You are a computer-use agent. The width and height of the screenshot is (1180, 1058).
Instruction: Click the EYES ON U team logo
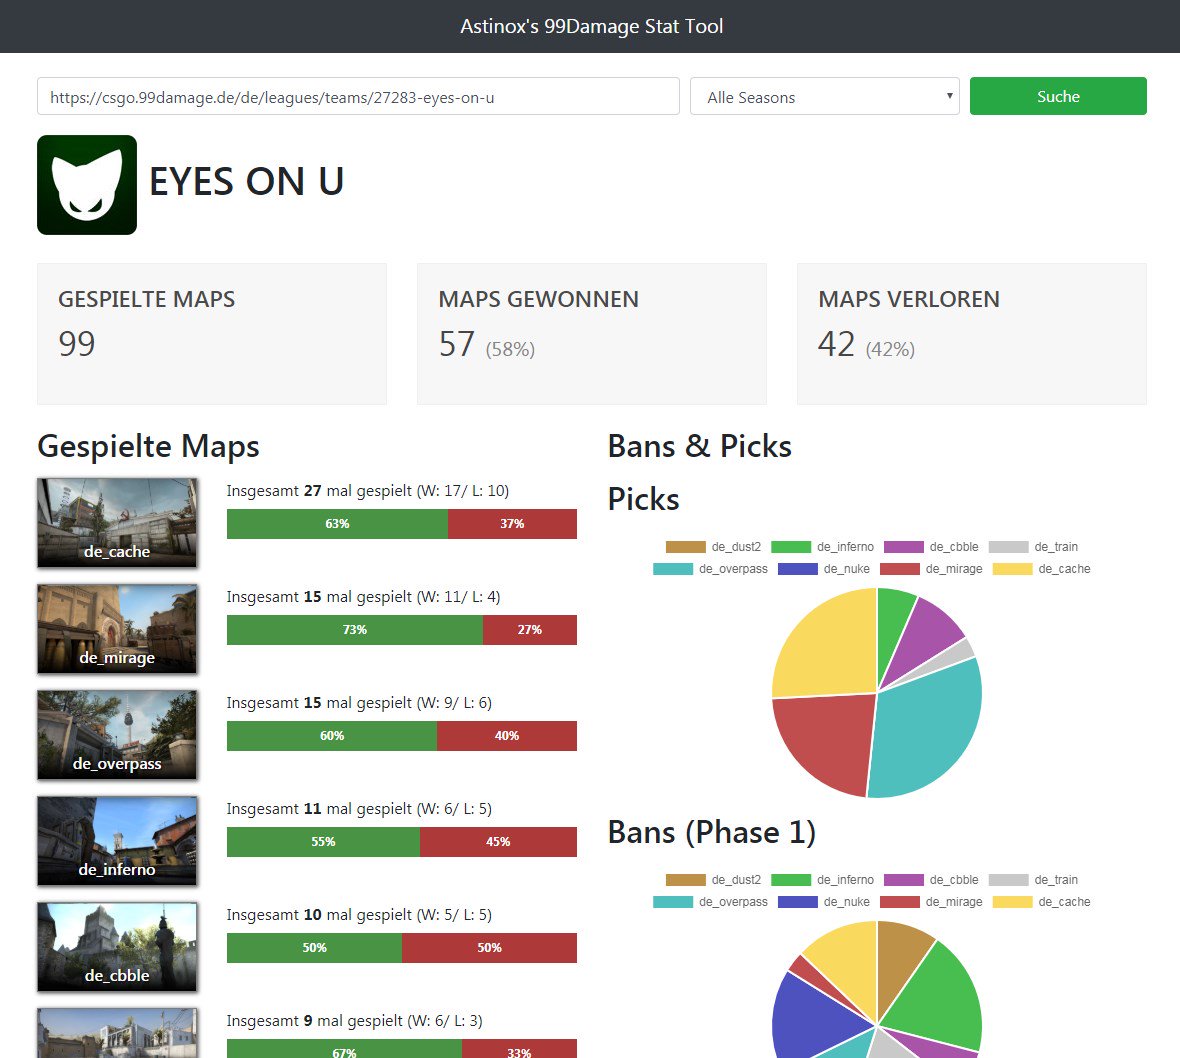(87, 184)
